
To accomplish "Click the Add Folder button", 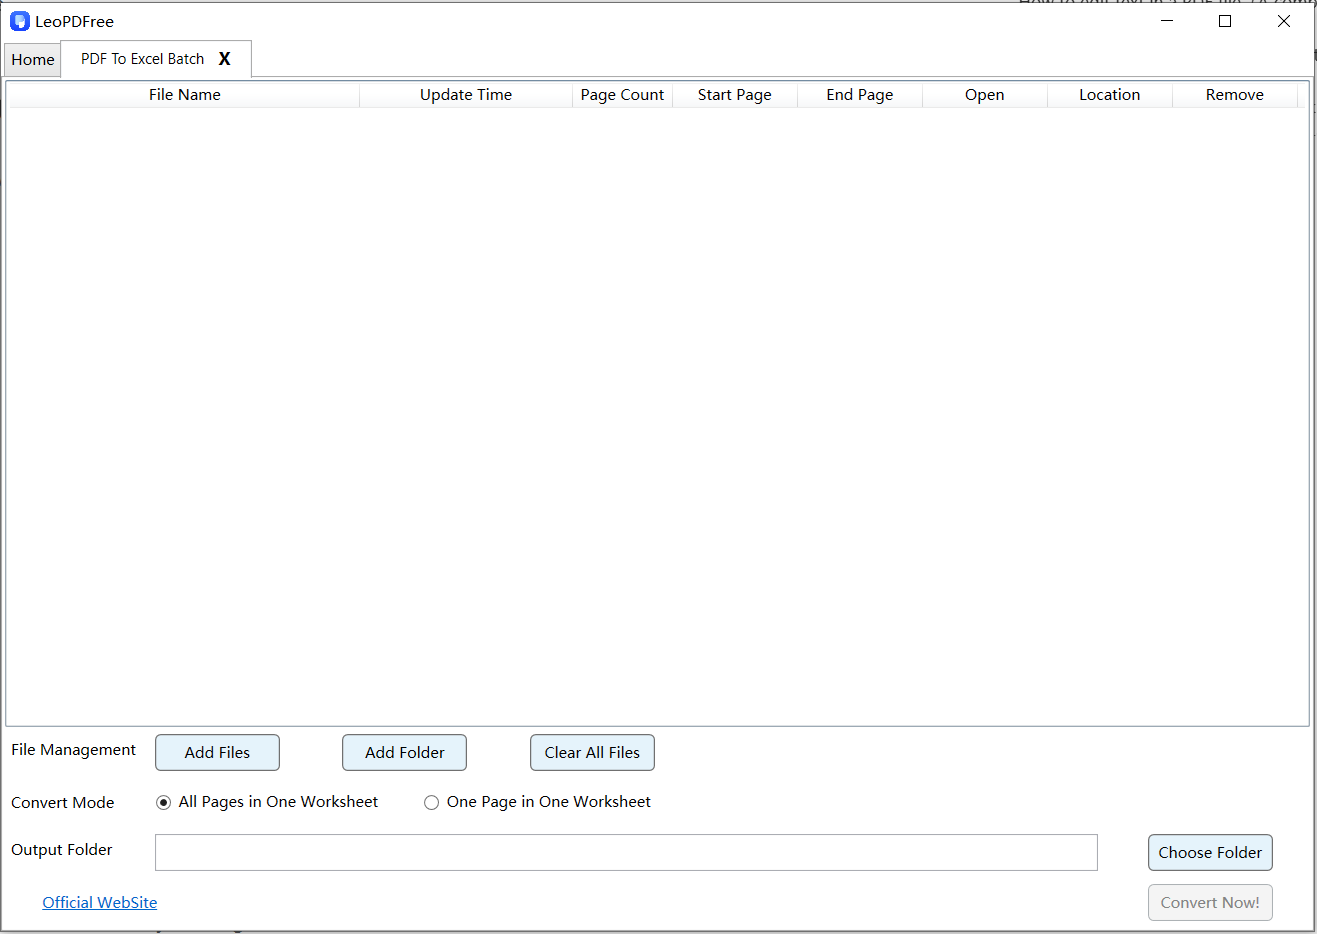I will [404, 752].
